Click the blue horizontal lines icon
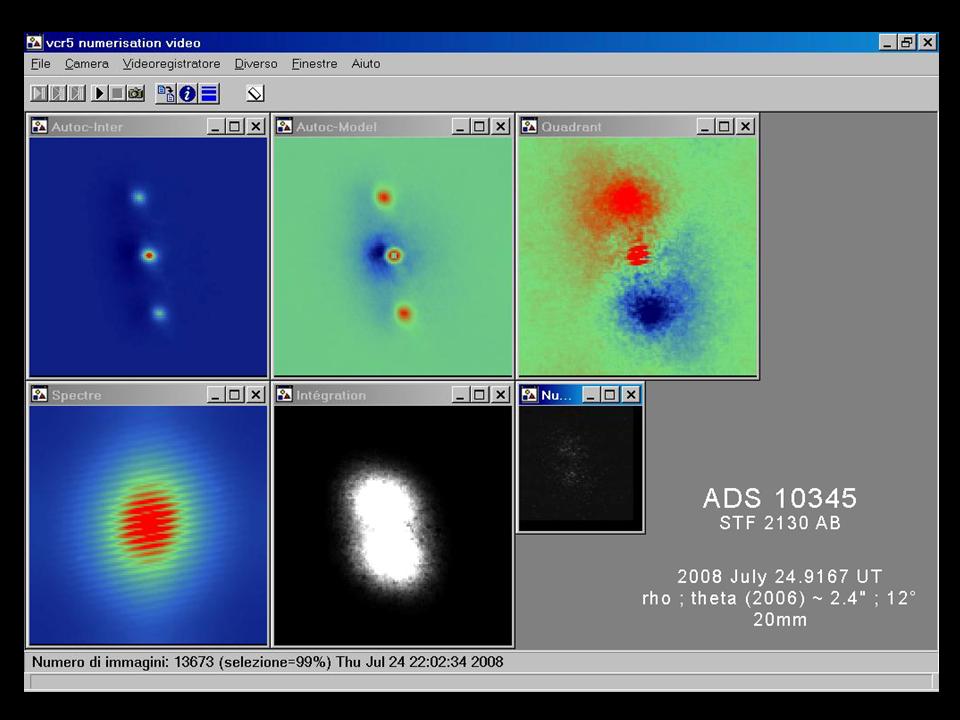 [208, 94]
